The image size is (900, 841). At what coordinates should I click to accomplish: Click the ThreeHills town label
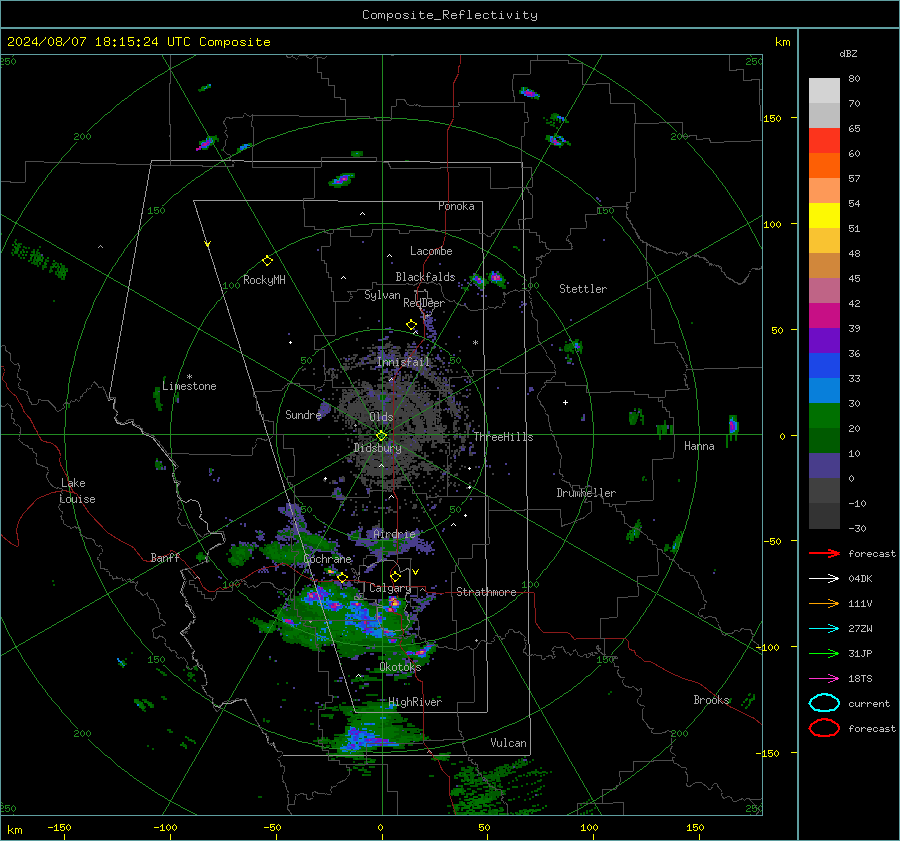[x=503, y=437]
